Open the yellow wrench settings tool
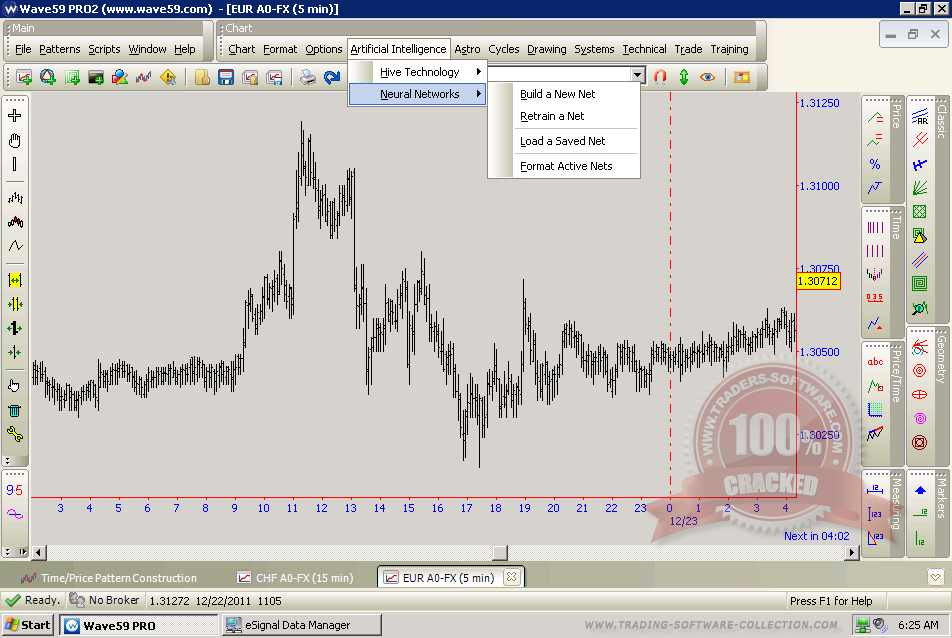 [x=15, y=434]
